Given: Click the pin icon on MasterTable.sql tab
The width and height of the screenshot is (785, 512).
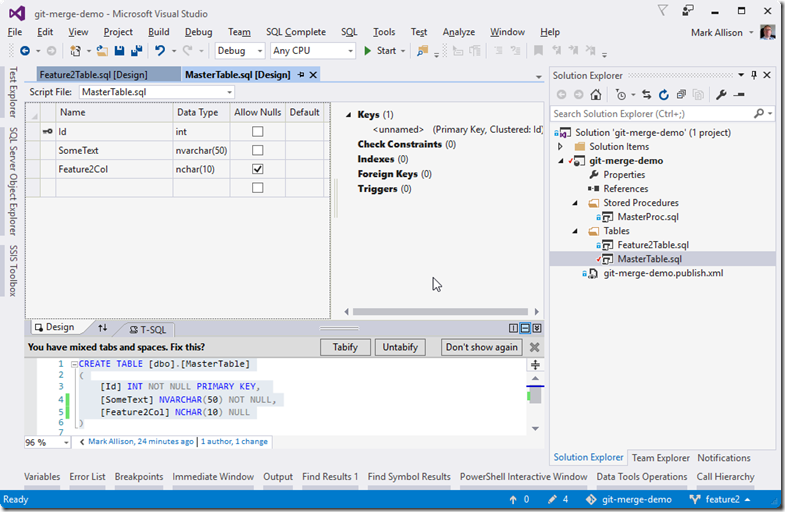Looking at the screenshot, I should point(301,75).
